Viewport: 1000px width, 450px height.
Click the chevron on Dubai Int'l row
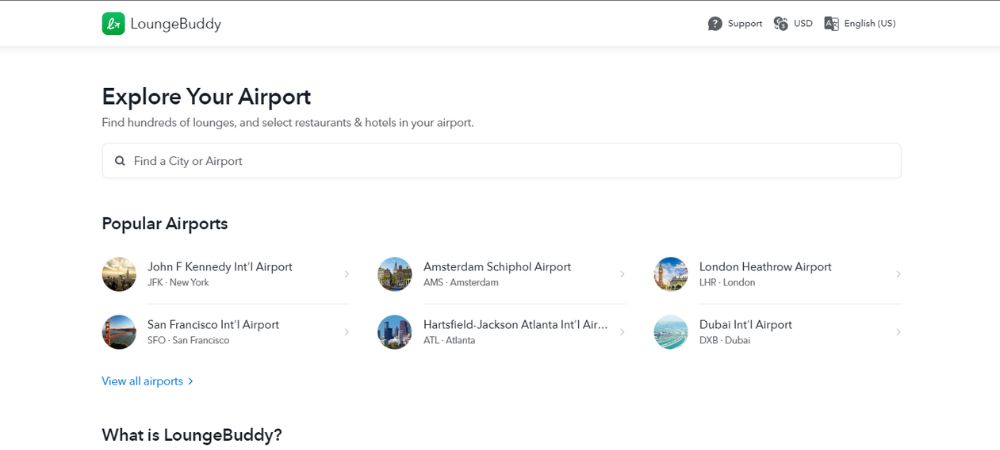pos(898,332)
